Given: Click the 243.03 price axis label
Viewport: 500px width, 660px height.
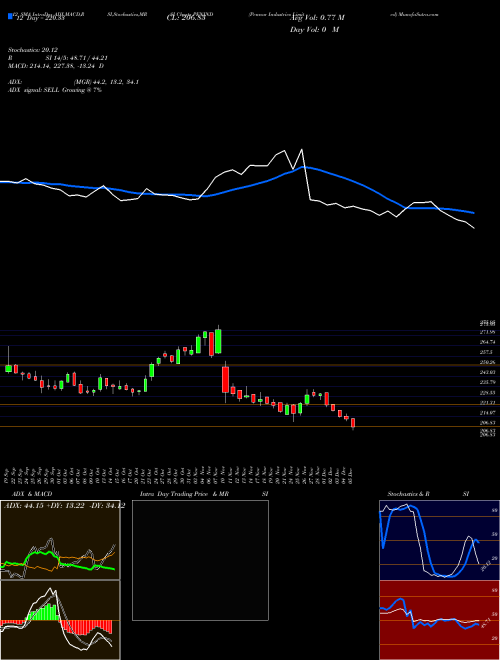Looking at the screenshot, I should pyautogui.click(x=488, y=373).
